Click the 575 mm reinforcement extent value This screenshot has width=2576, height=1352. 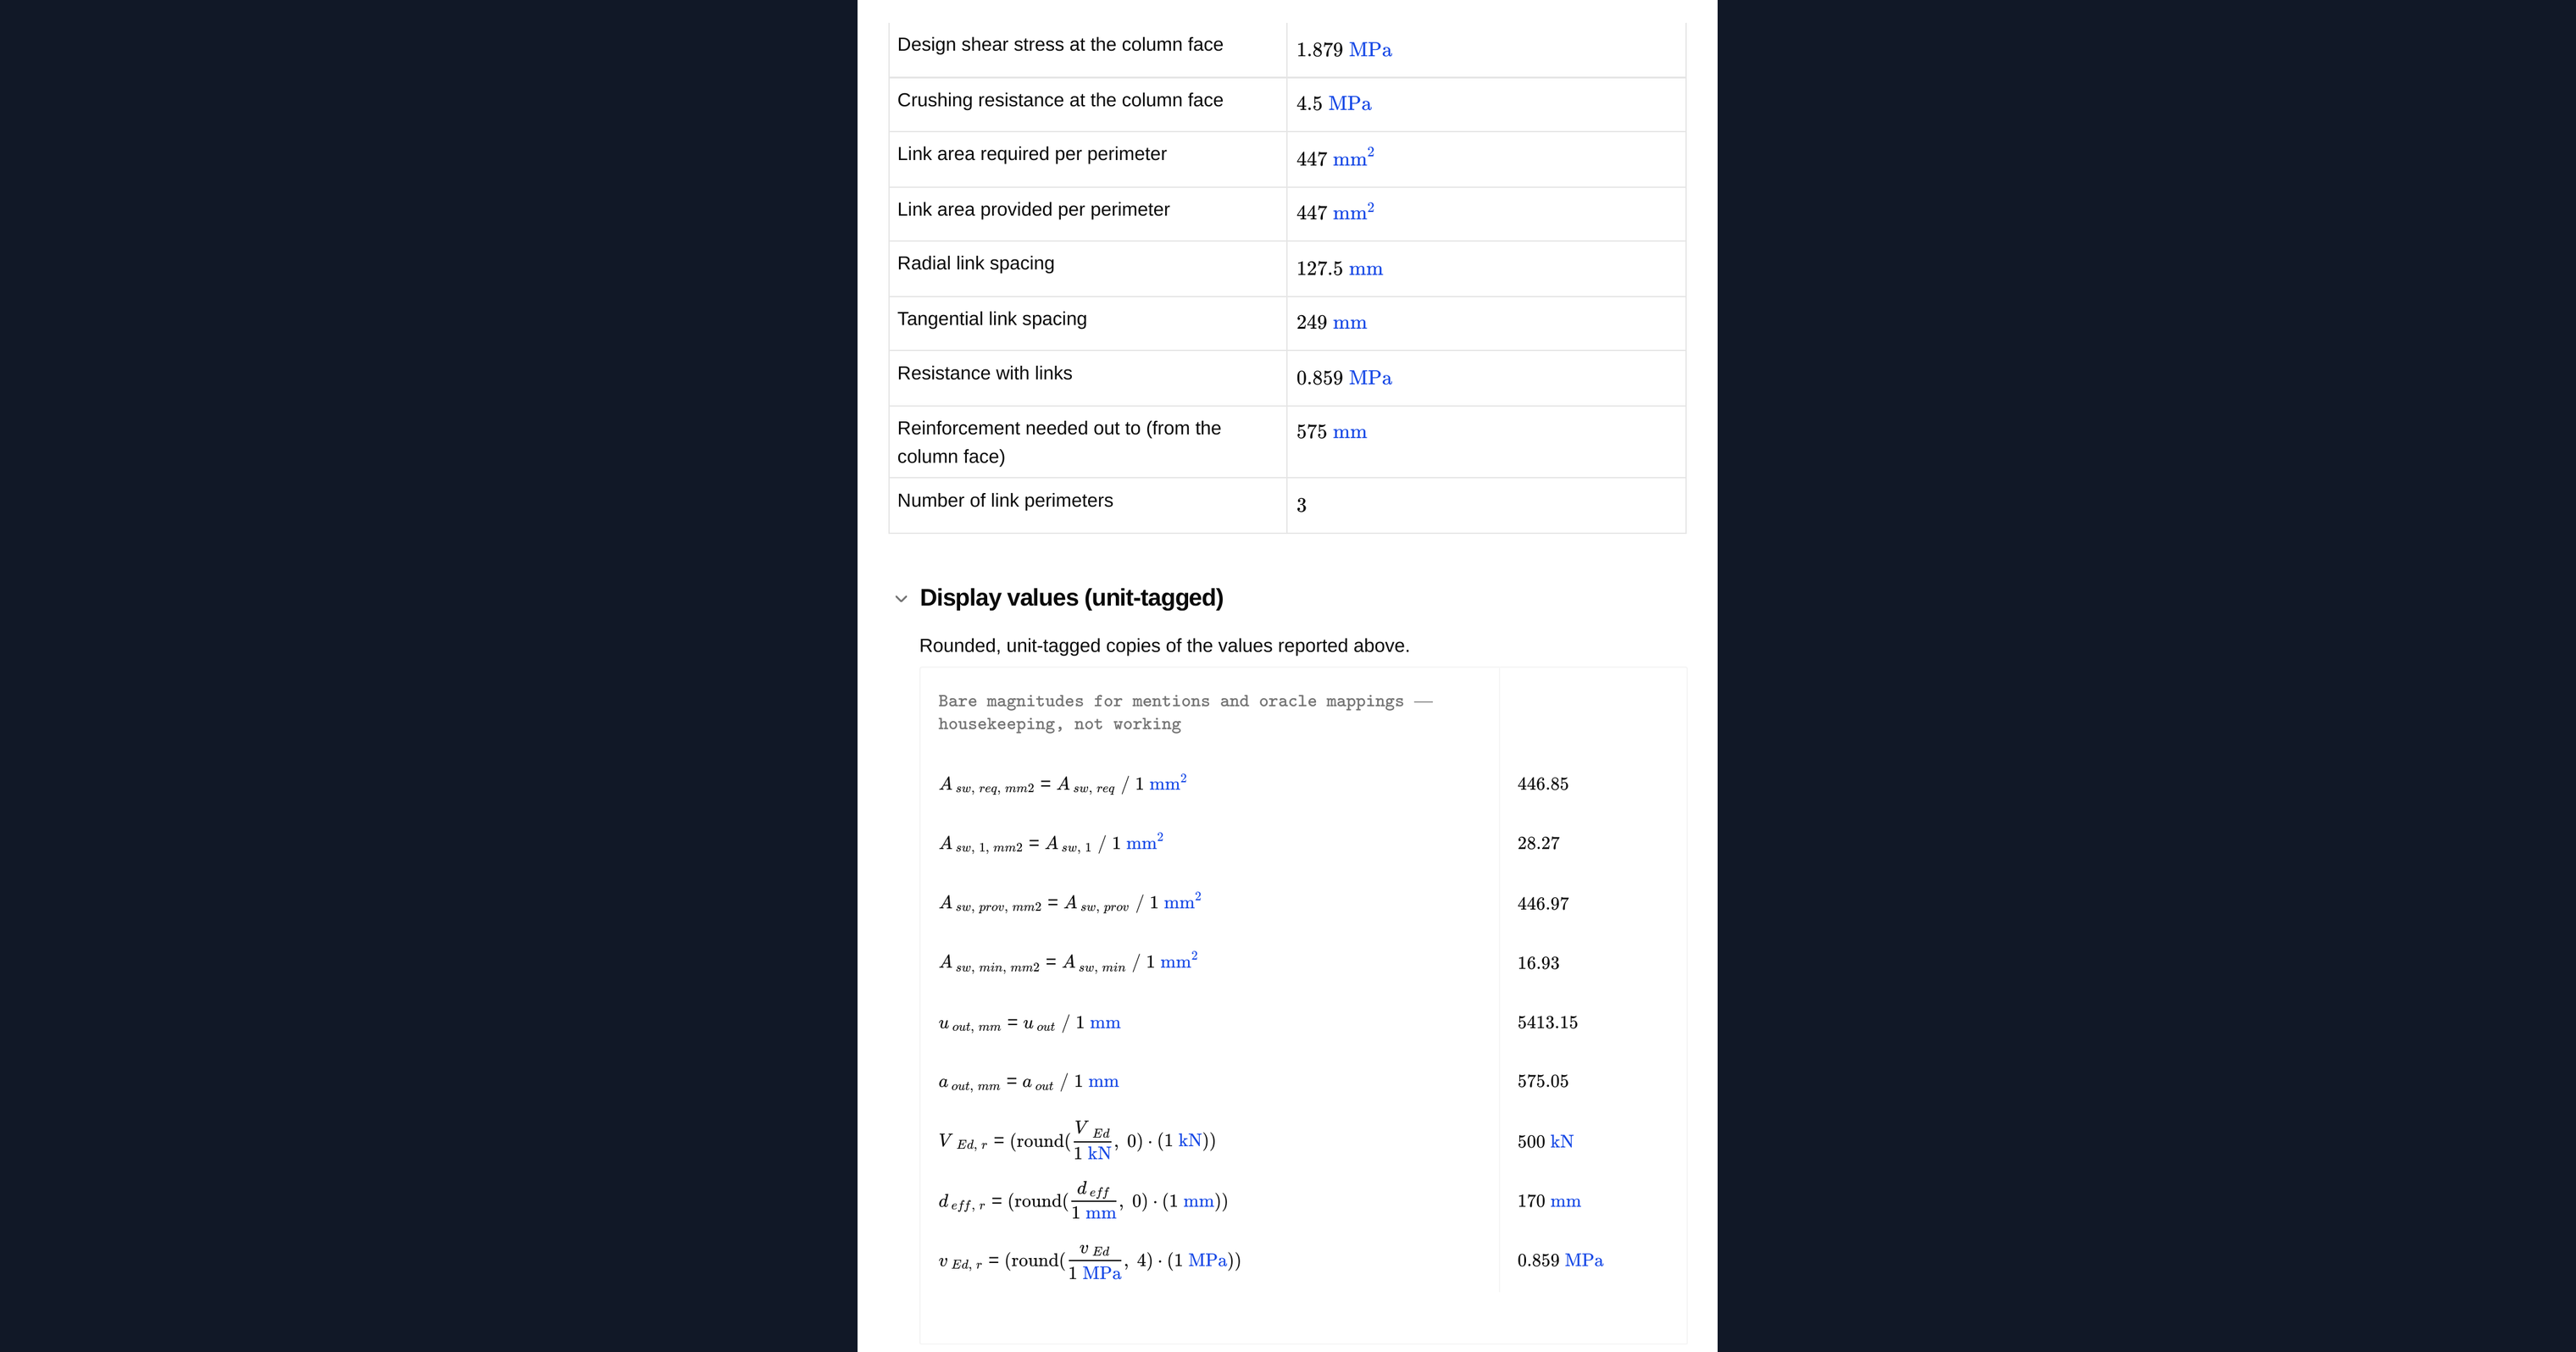(1331, 432)
